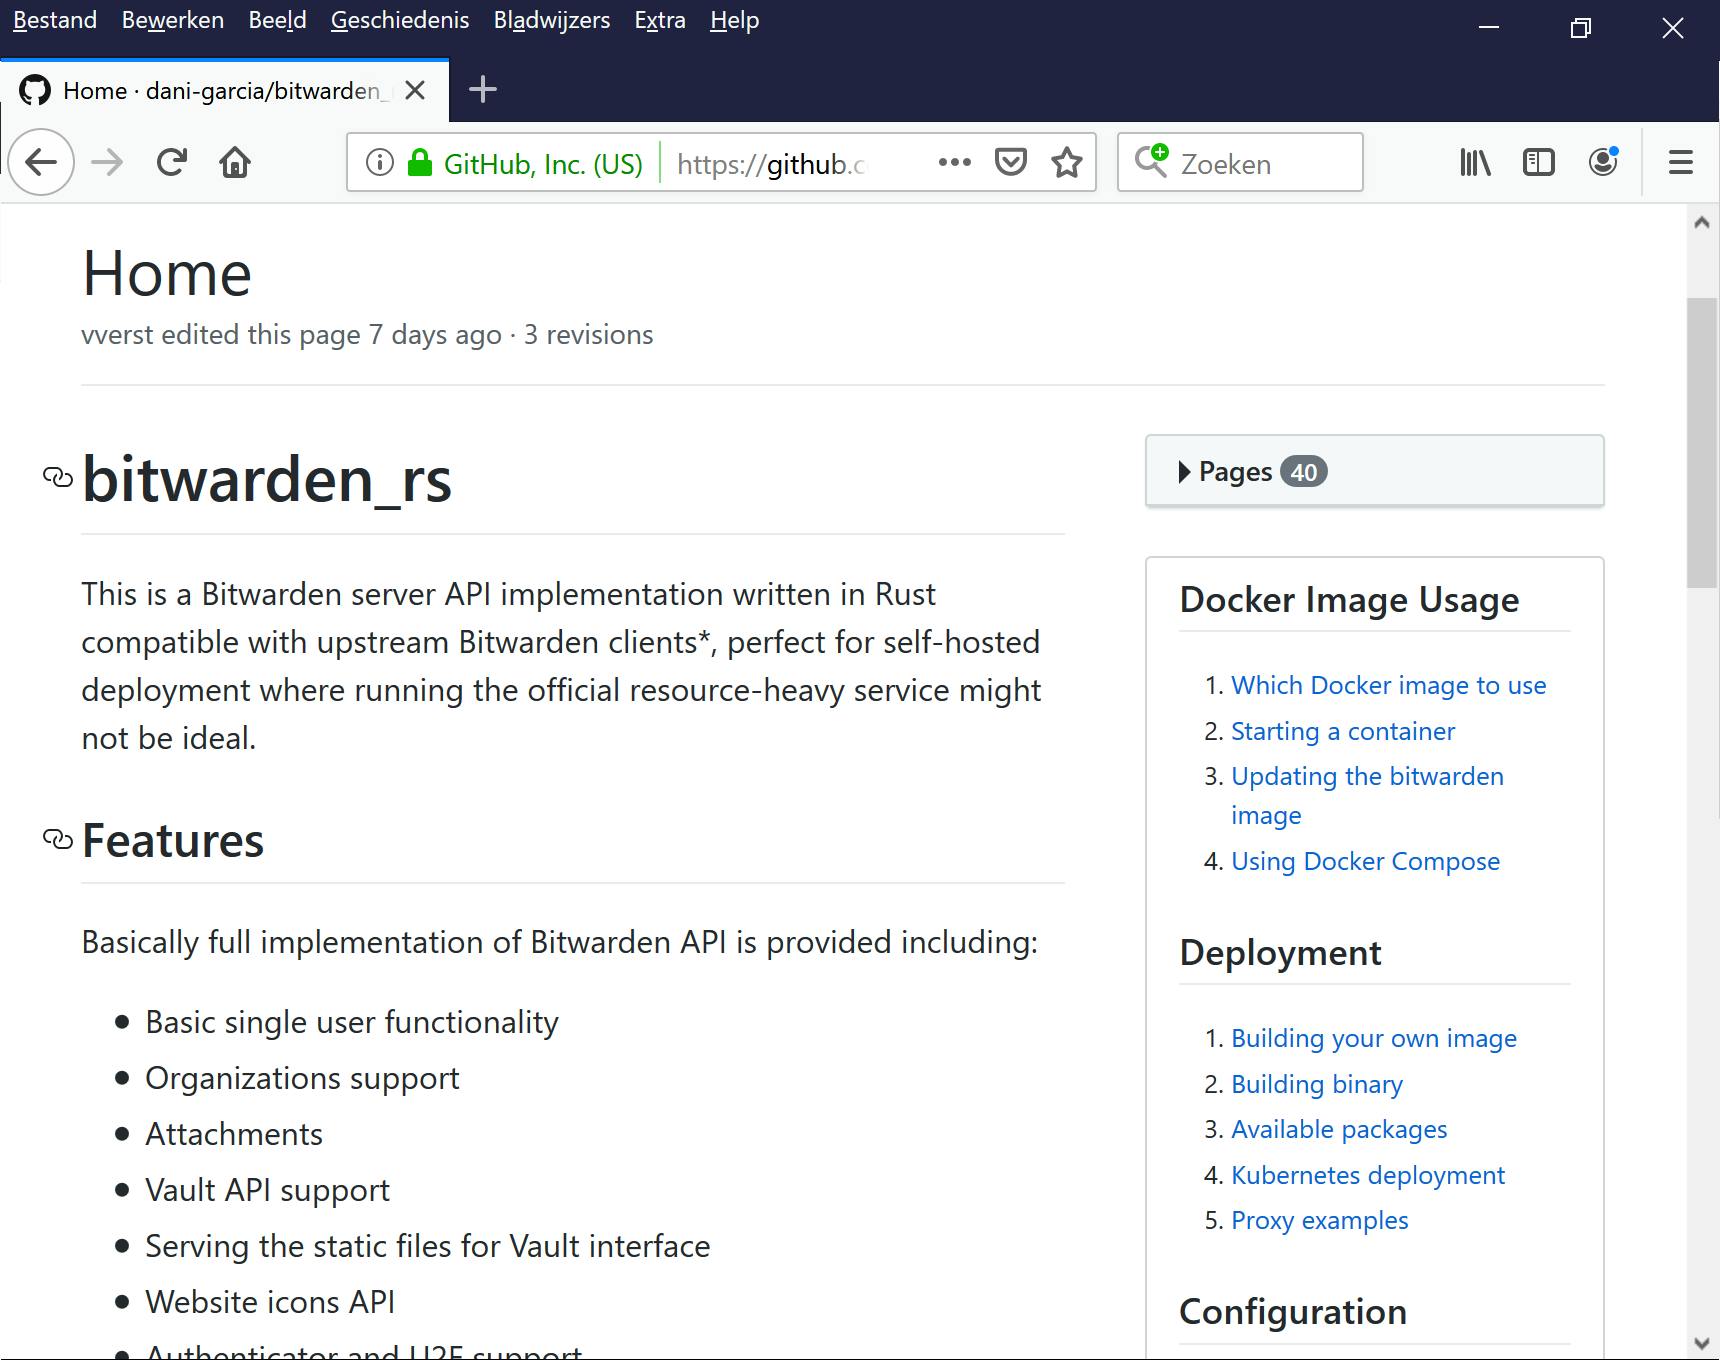Show site information for GitHub

[x=380, y=162]
